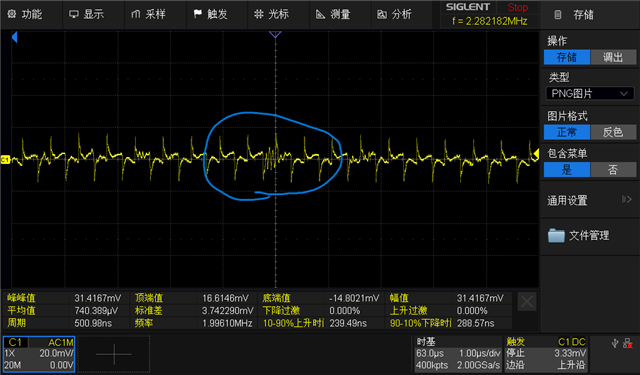
Task: Open the 光标 cursors menu
Action: [271, 14]
